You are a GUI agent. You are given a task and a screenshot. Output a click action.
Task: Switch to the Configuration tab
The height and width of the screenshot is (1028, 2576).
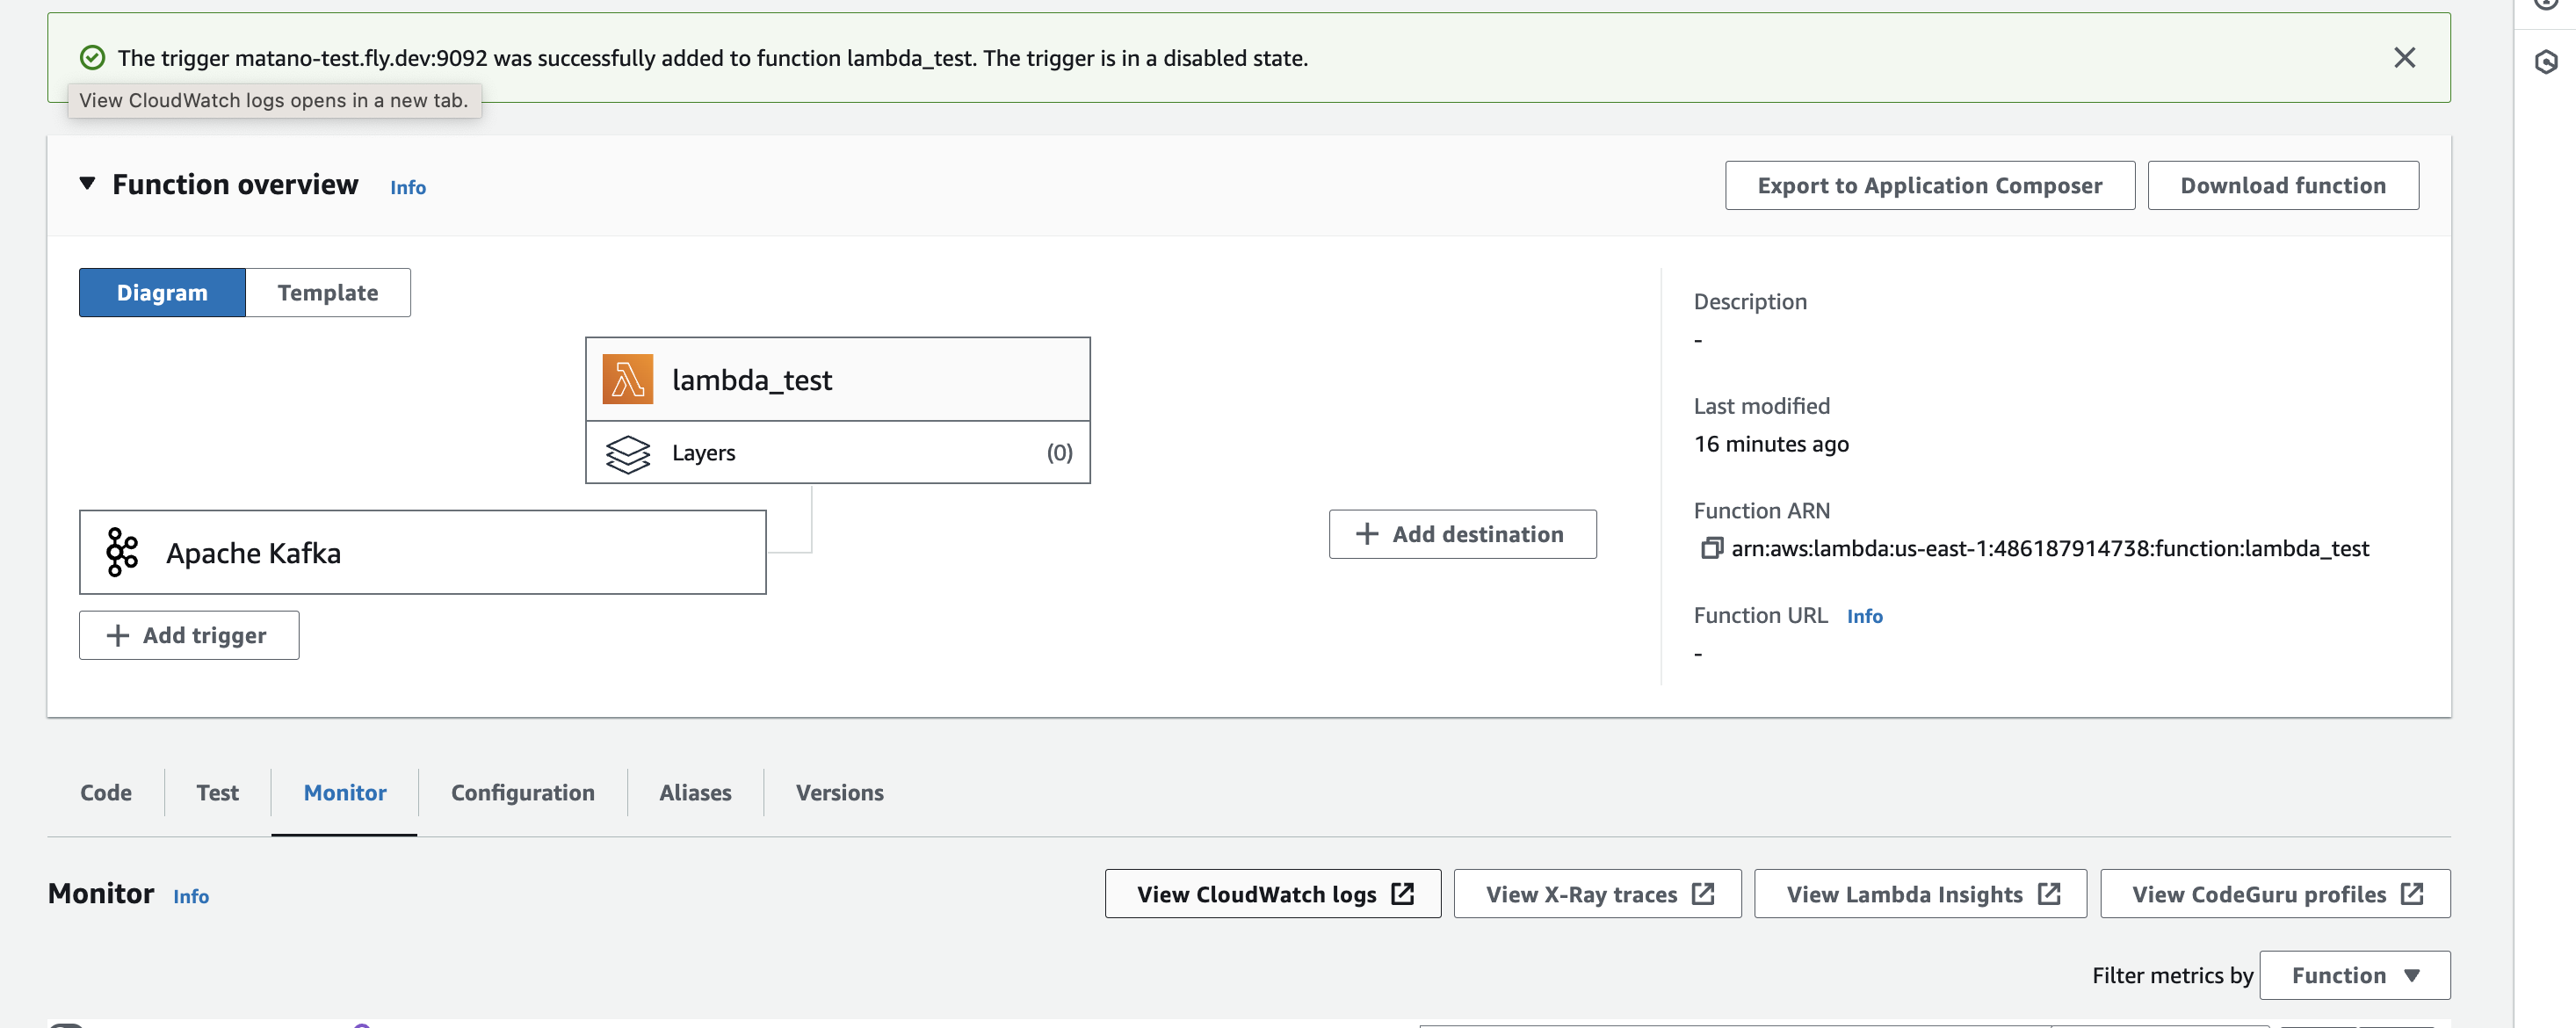522,792
